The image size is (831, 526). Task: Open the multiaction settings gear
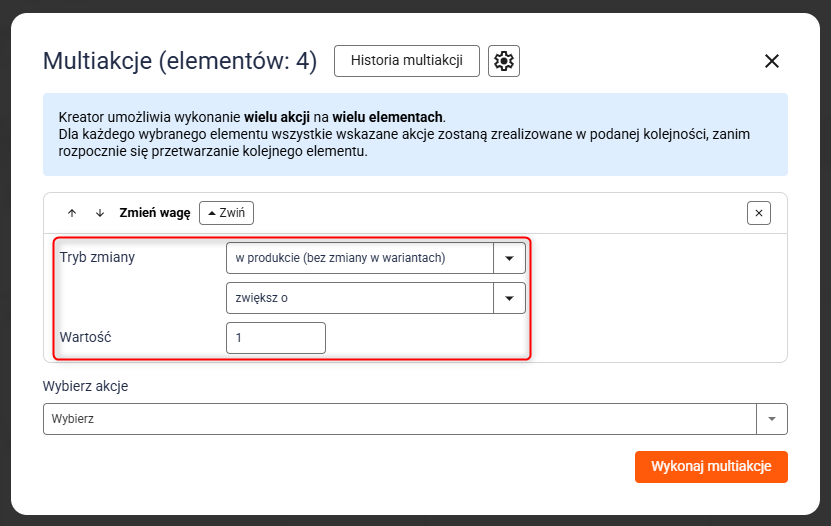click(504, 61)
